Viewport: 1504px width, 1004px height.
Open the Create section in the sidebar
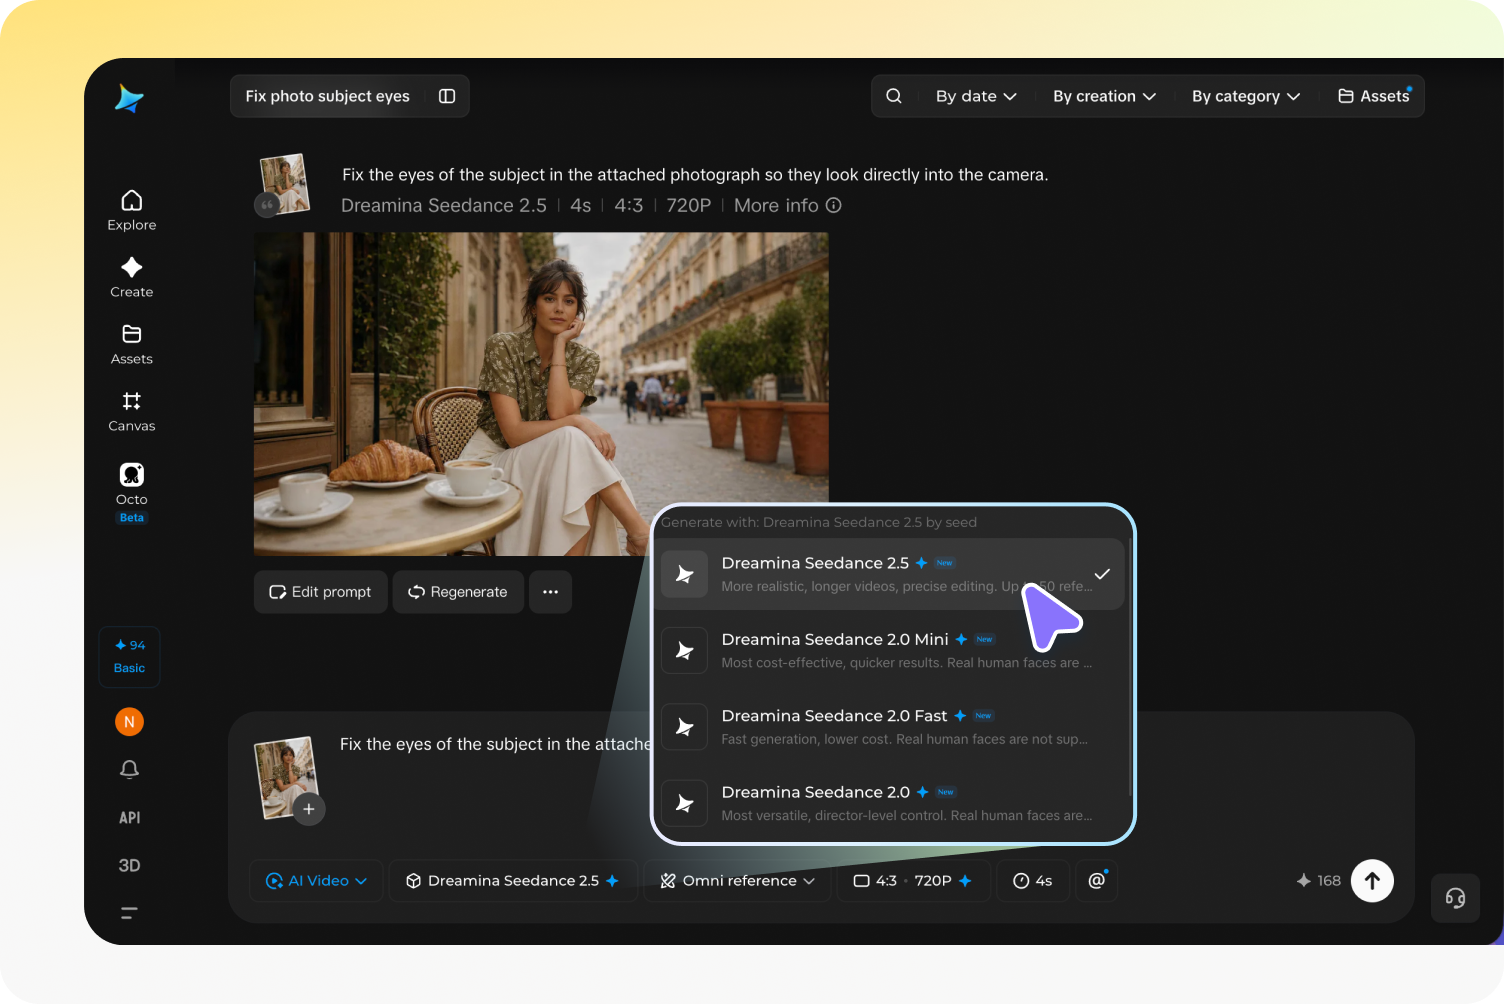click(131, 277)
